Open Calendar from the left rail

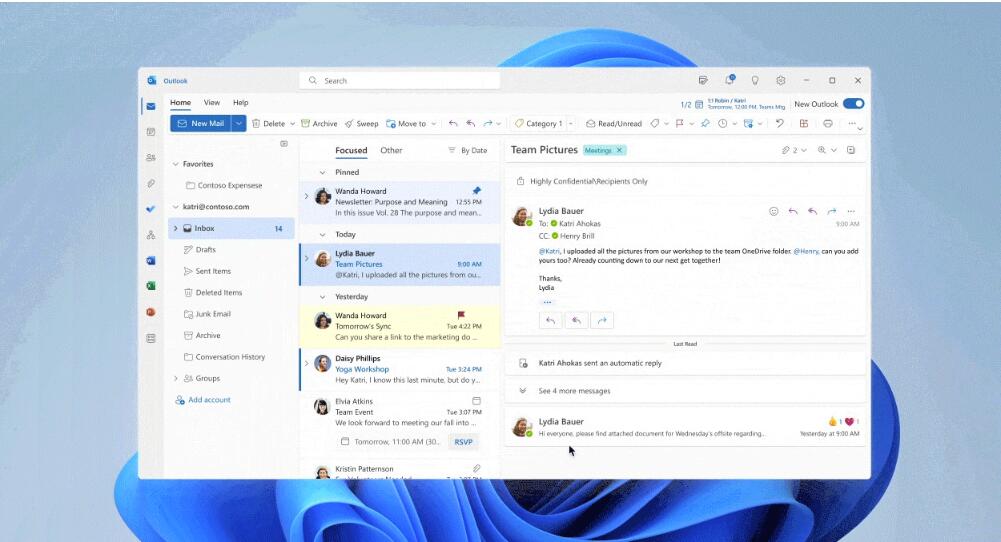point(151,132)
